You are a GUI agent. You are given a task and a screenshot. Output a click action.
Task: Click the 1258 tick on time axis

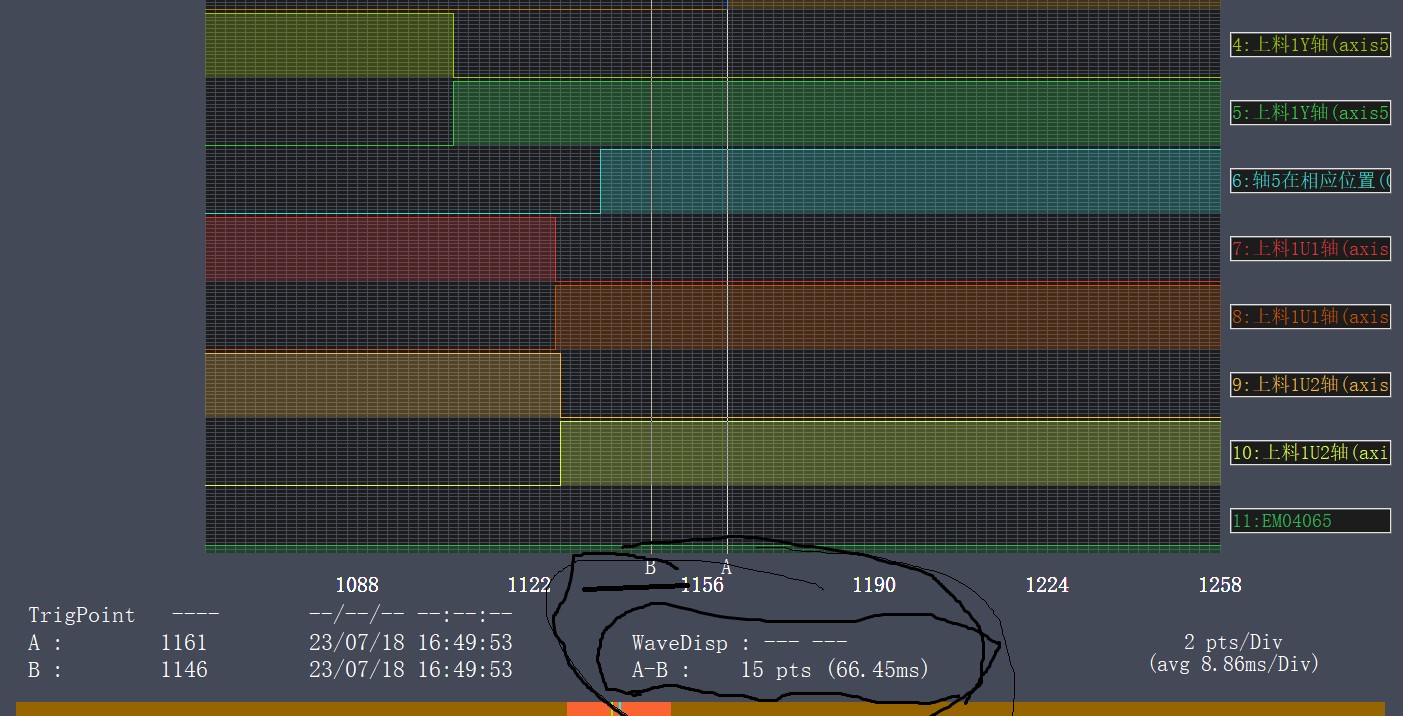tap(1219, 585)
